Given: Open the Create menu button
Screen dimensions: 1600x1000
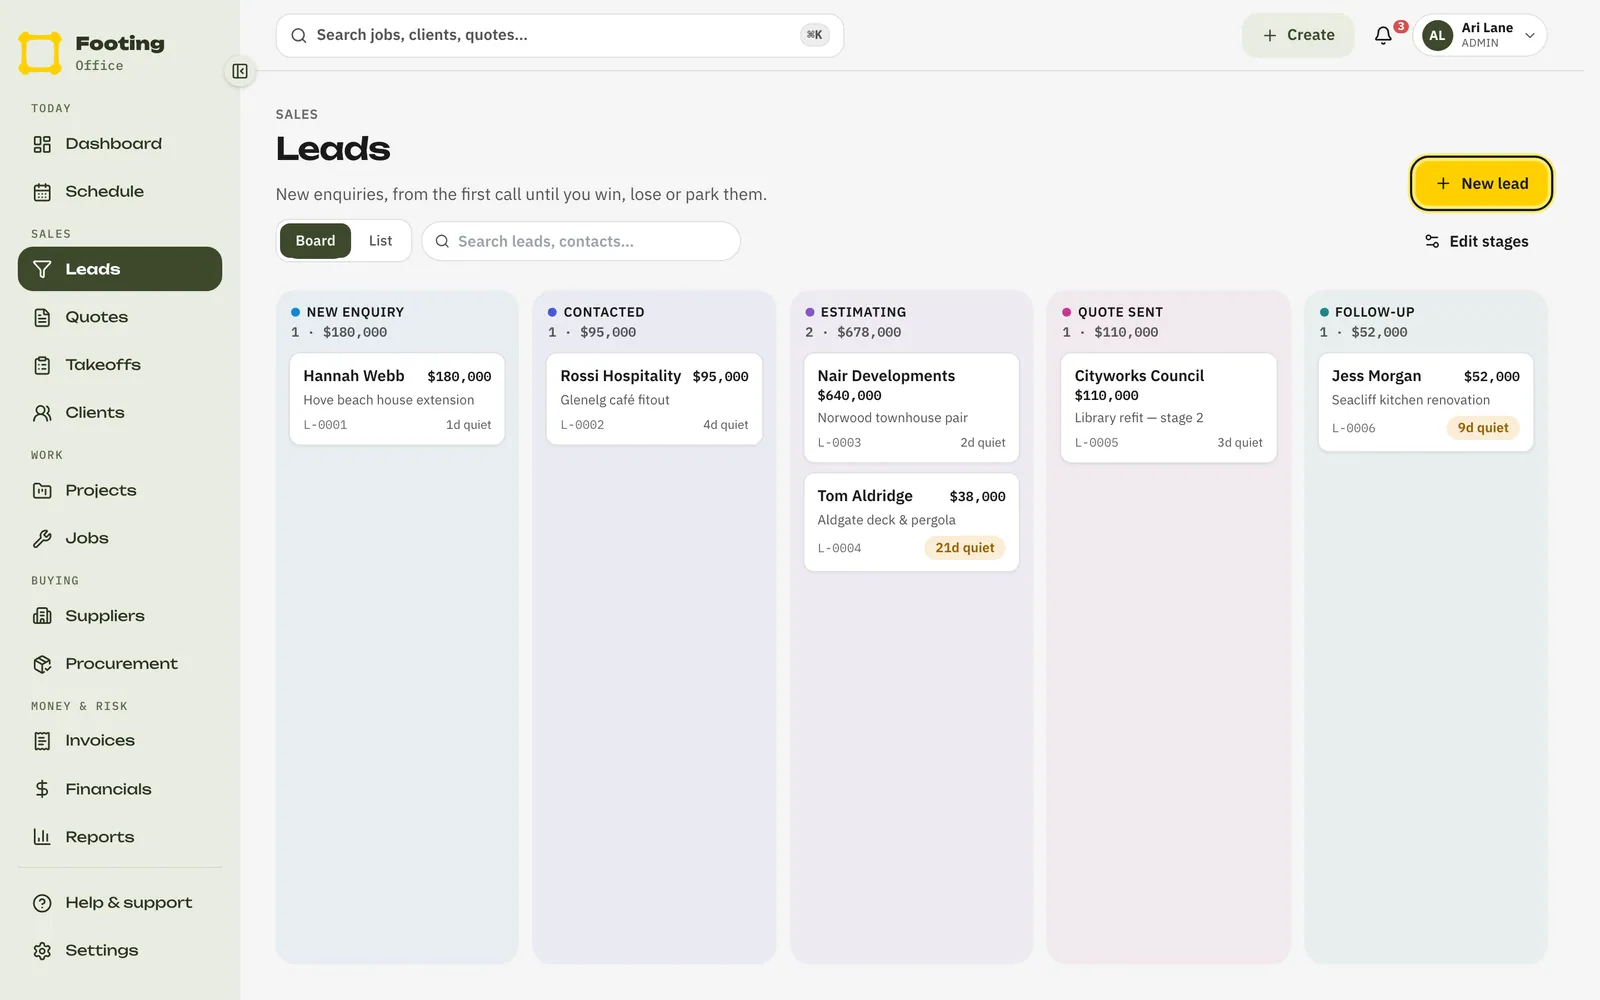Looking at the screenshot, I should (x=1298, y=35).
